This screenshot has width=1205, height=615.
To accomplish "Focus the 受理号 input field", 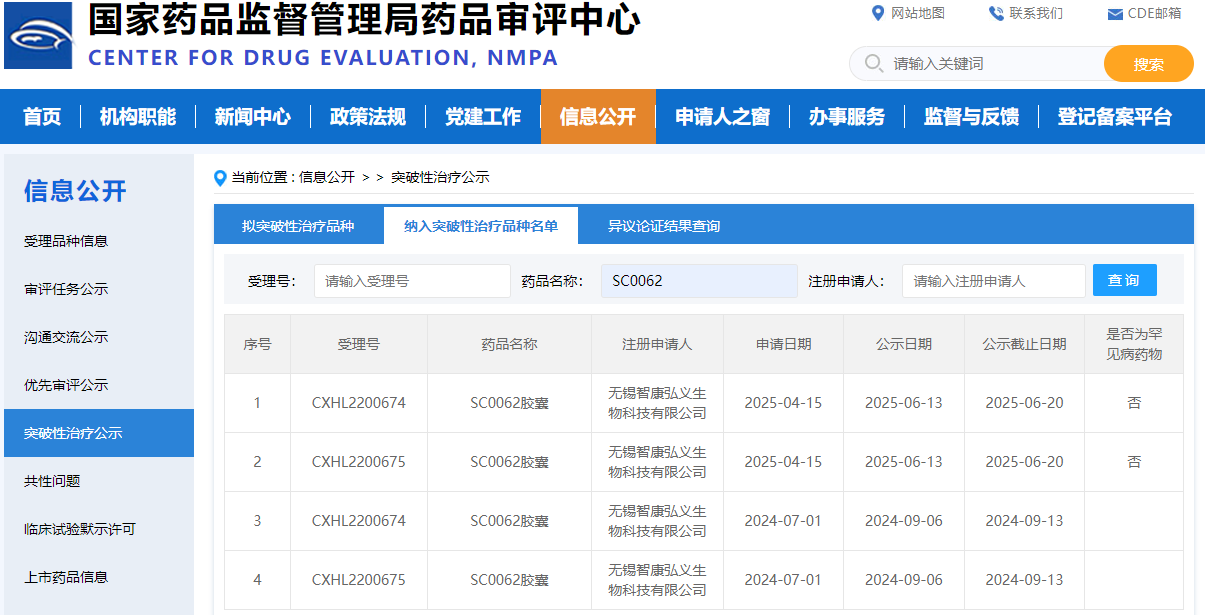I will point(412,281).
